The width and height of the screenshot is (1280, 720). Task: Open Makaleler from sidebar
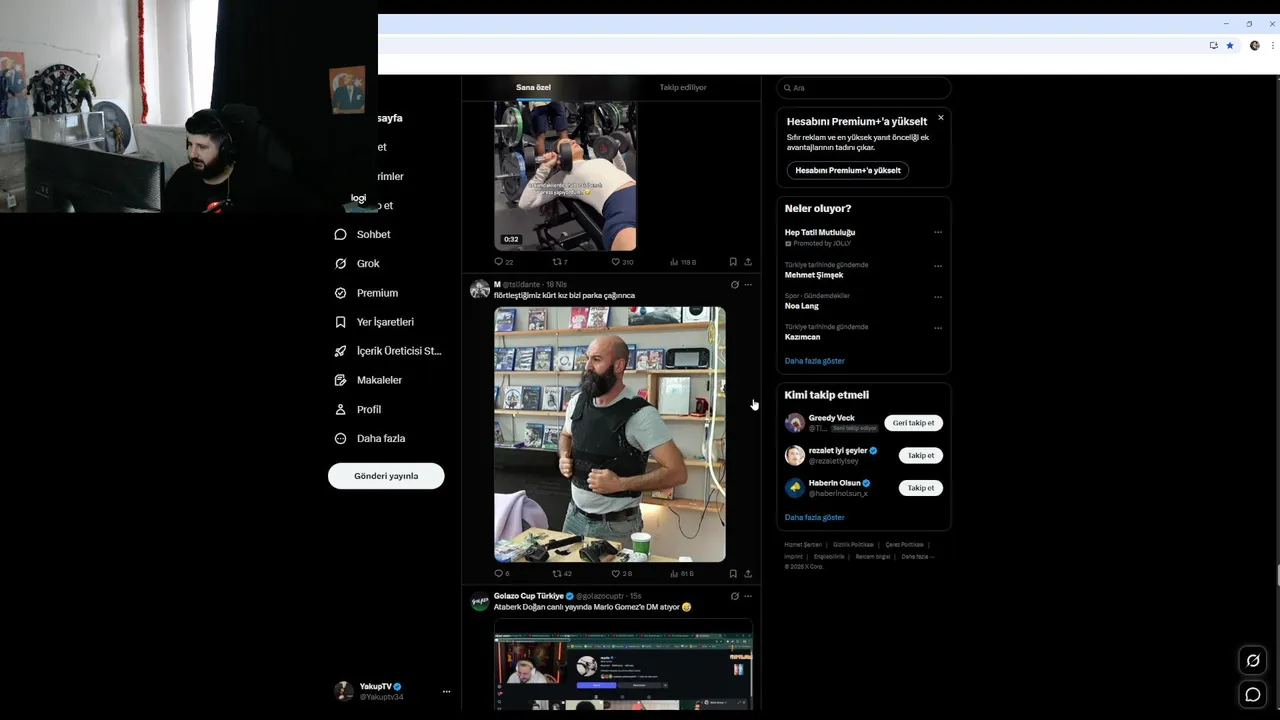[x=368, y=380]
